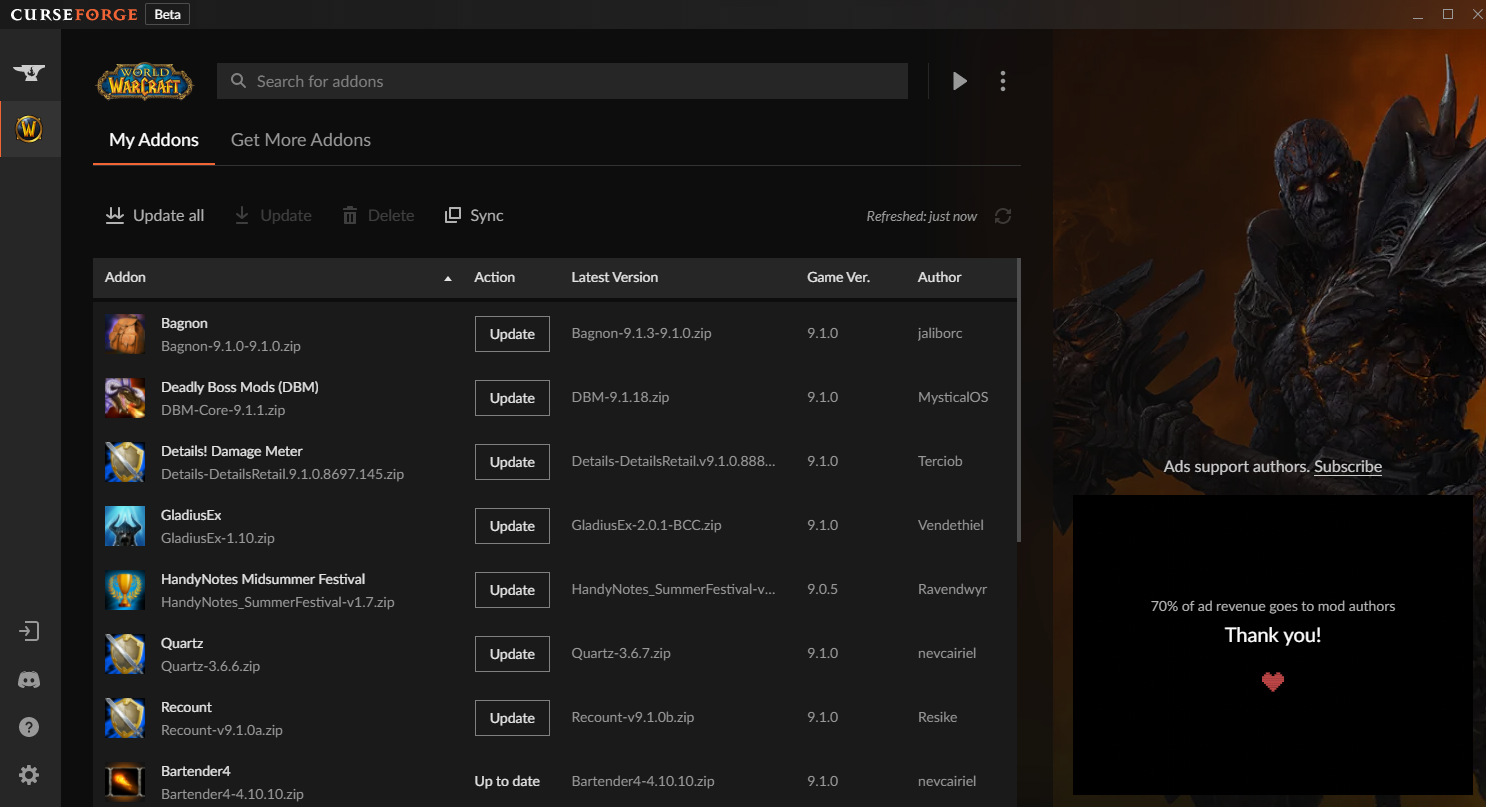Screen dimensions: 1486x807
Task: Update Details! Damage Meter
Action: coord(512,462)
